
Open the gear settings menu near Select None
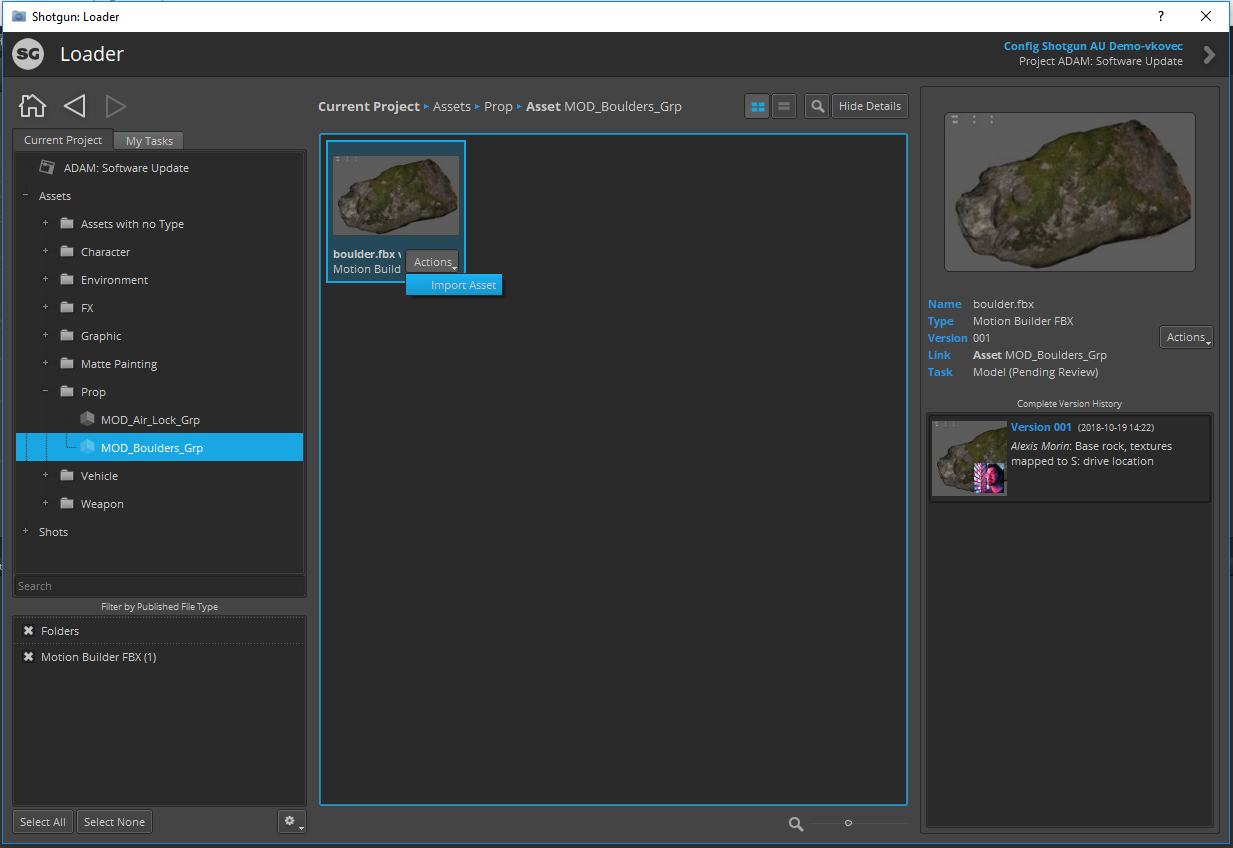pyautogui.click(x=291, y=820)
